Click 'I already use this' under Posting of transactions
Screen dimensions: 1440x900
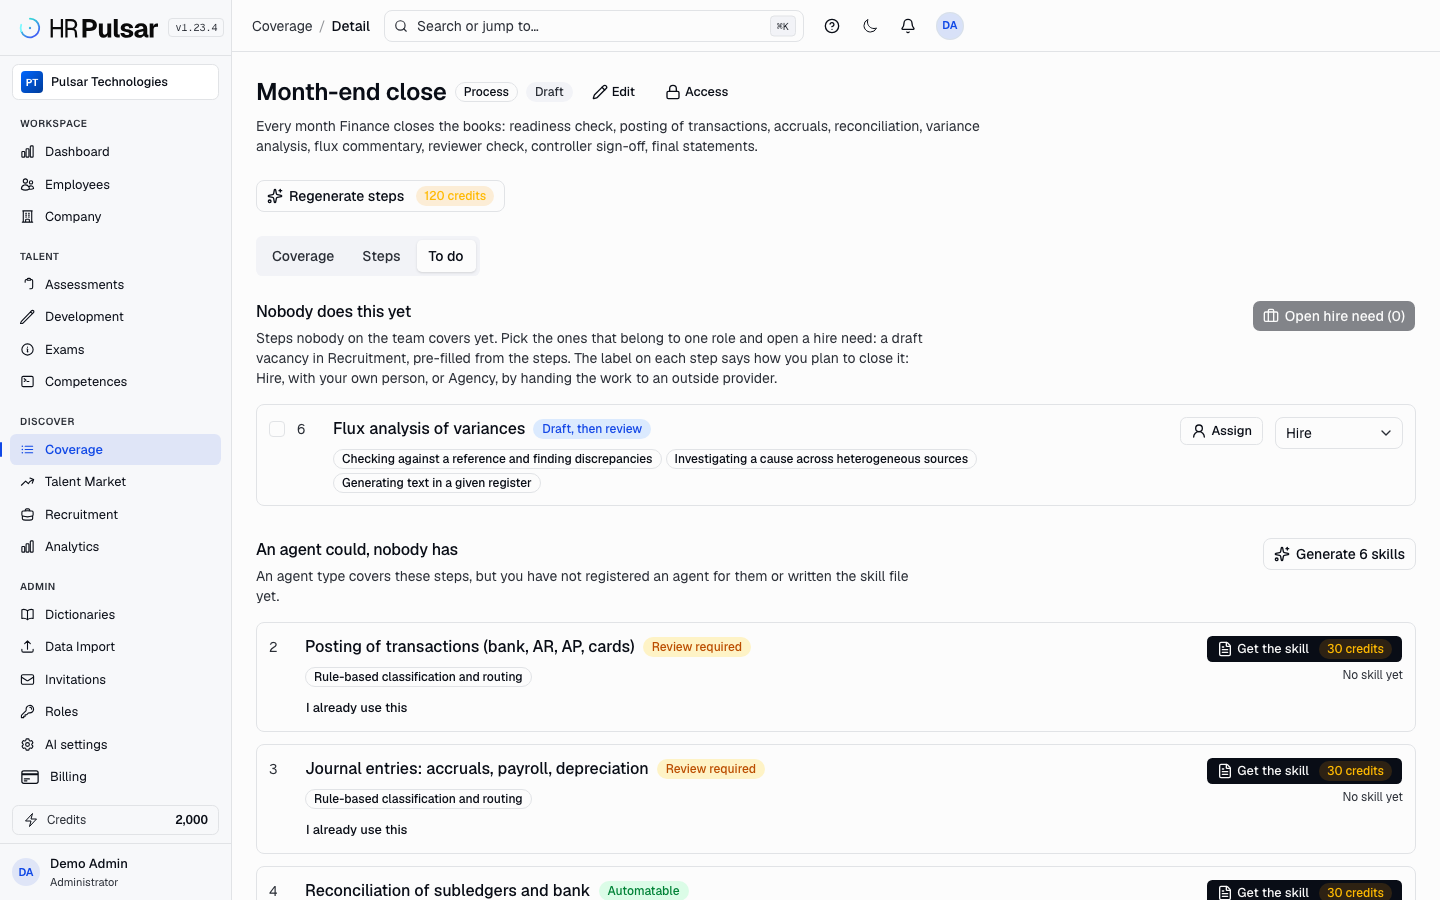pyautogui.click(x=357, y=708)
